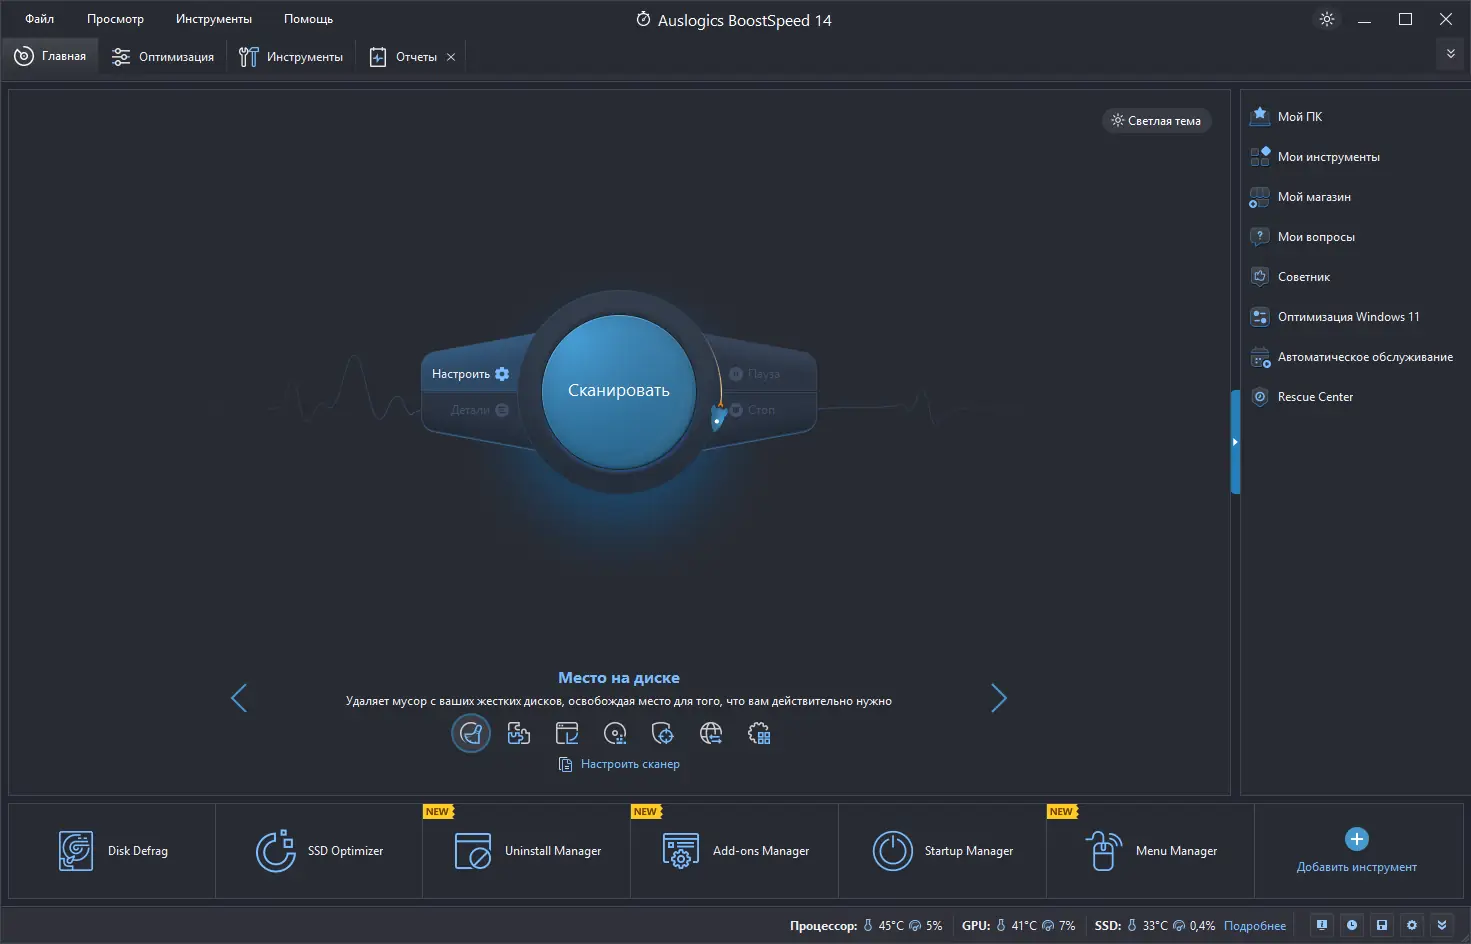
Task: Click the save disk icon in status bar
Action: pos(1382,925)
